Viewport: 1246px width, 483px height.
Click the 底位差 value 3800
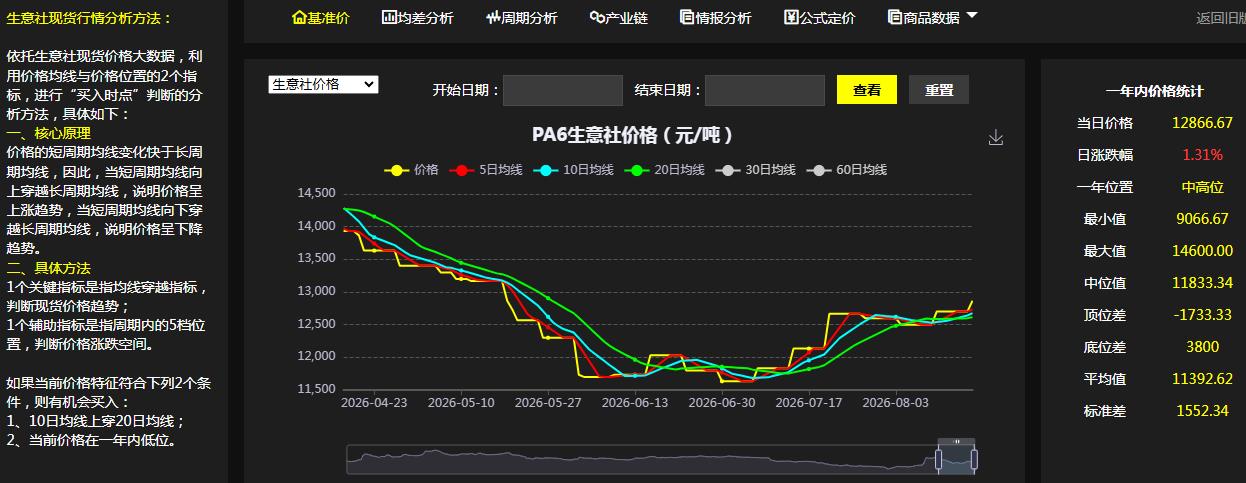[x=1202, y=347]
